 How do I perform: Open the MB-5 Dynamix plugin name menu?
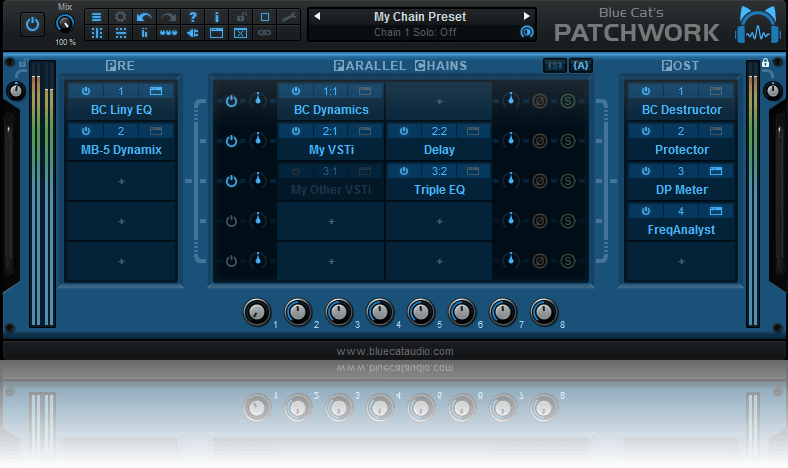pos(121,150)
